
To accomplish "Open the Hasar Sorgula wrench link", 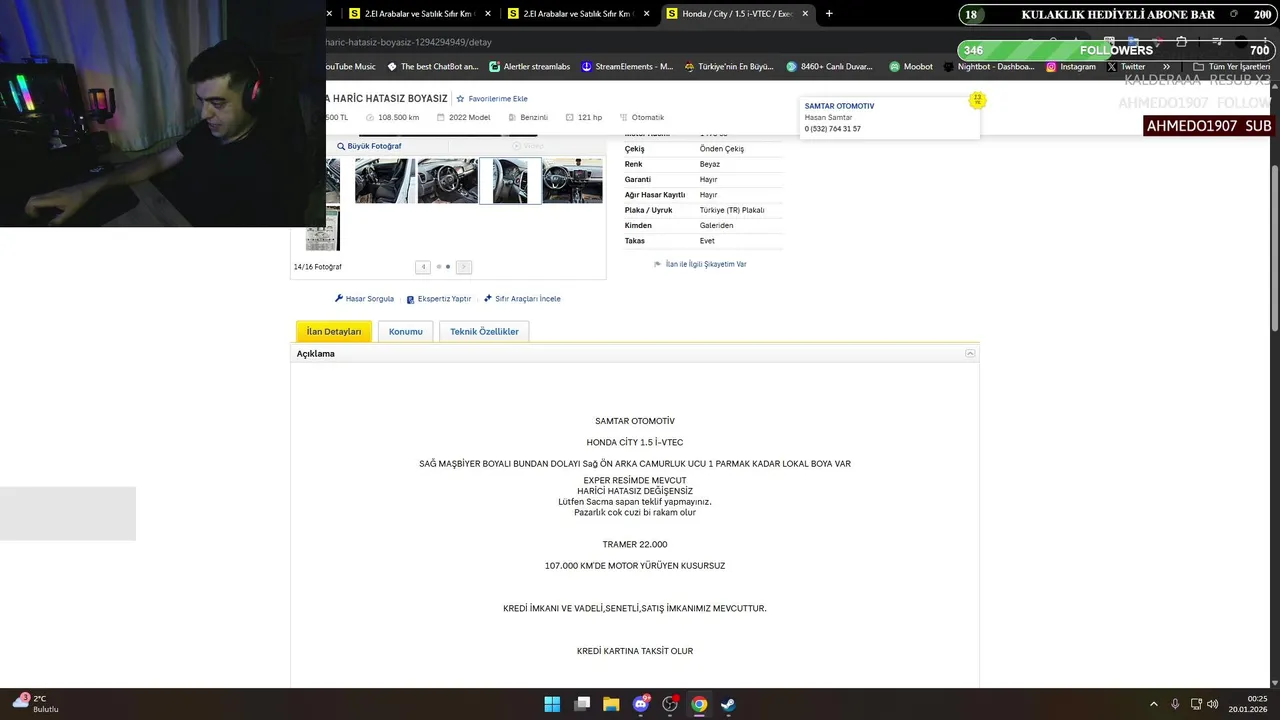I will tap(364, 299).
